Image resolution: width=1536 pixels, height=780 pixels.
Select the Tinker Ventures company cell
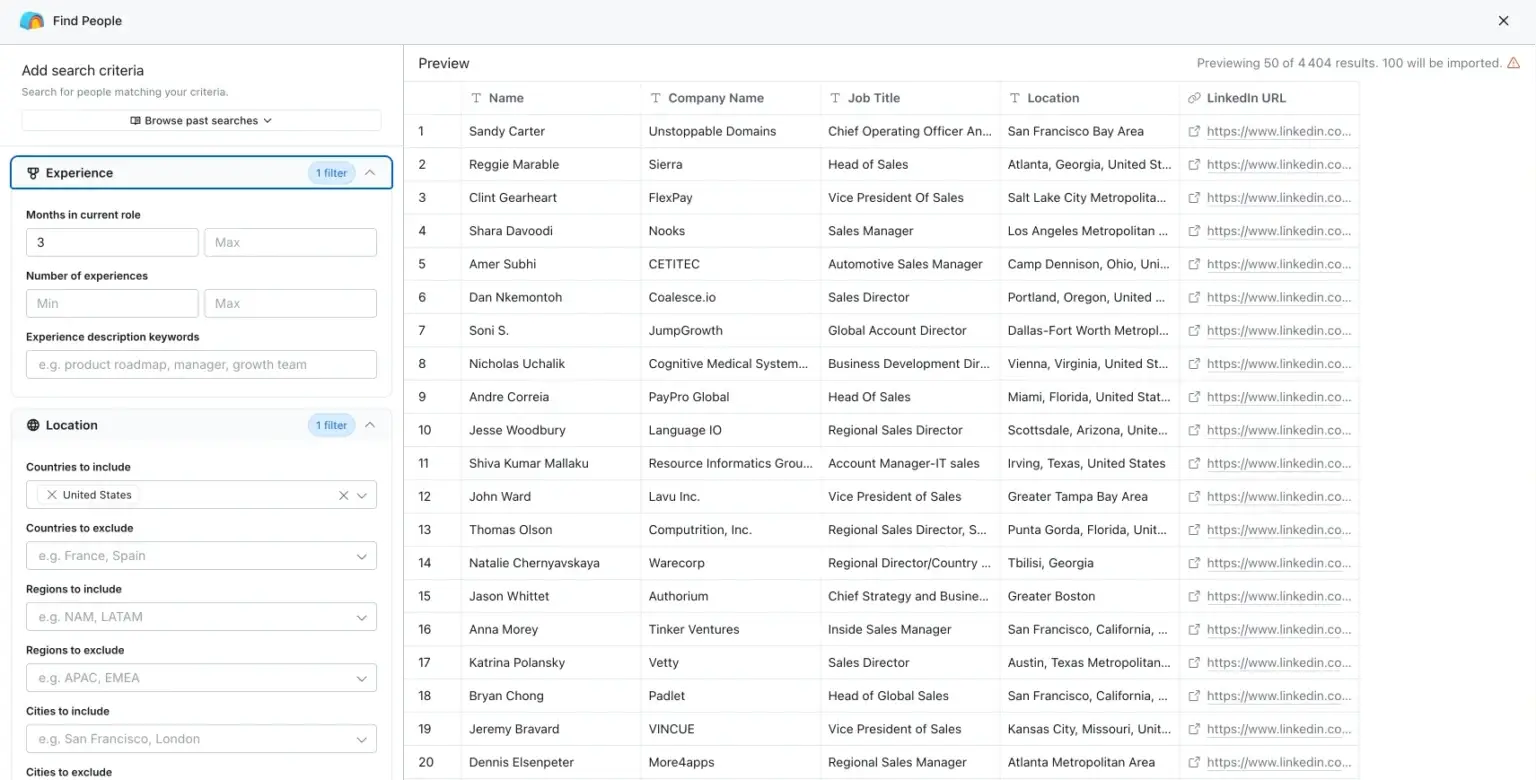click(731, 629)
